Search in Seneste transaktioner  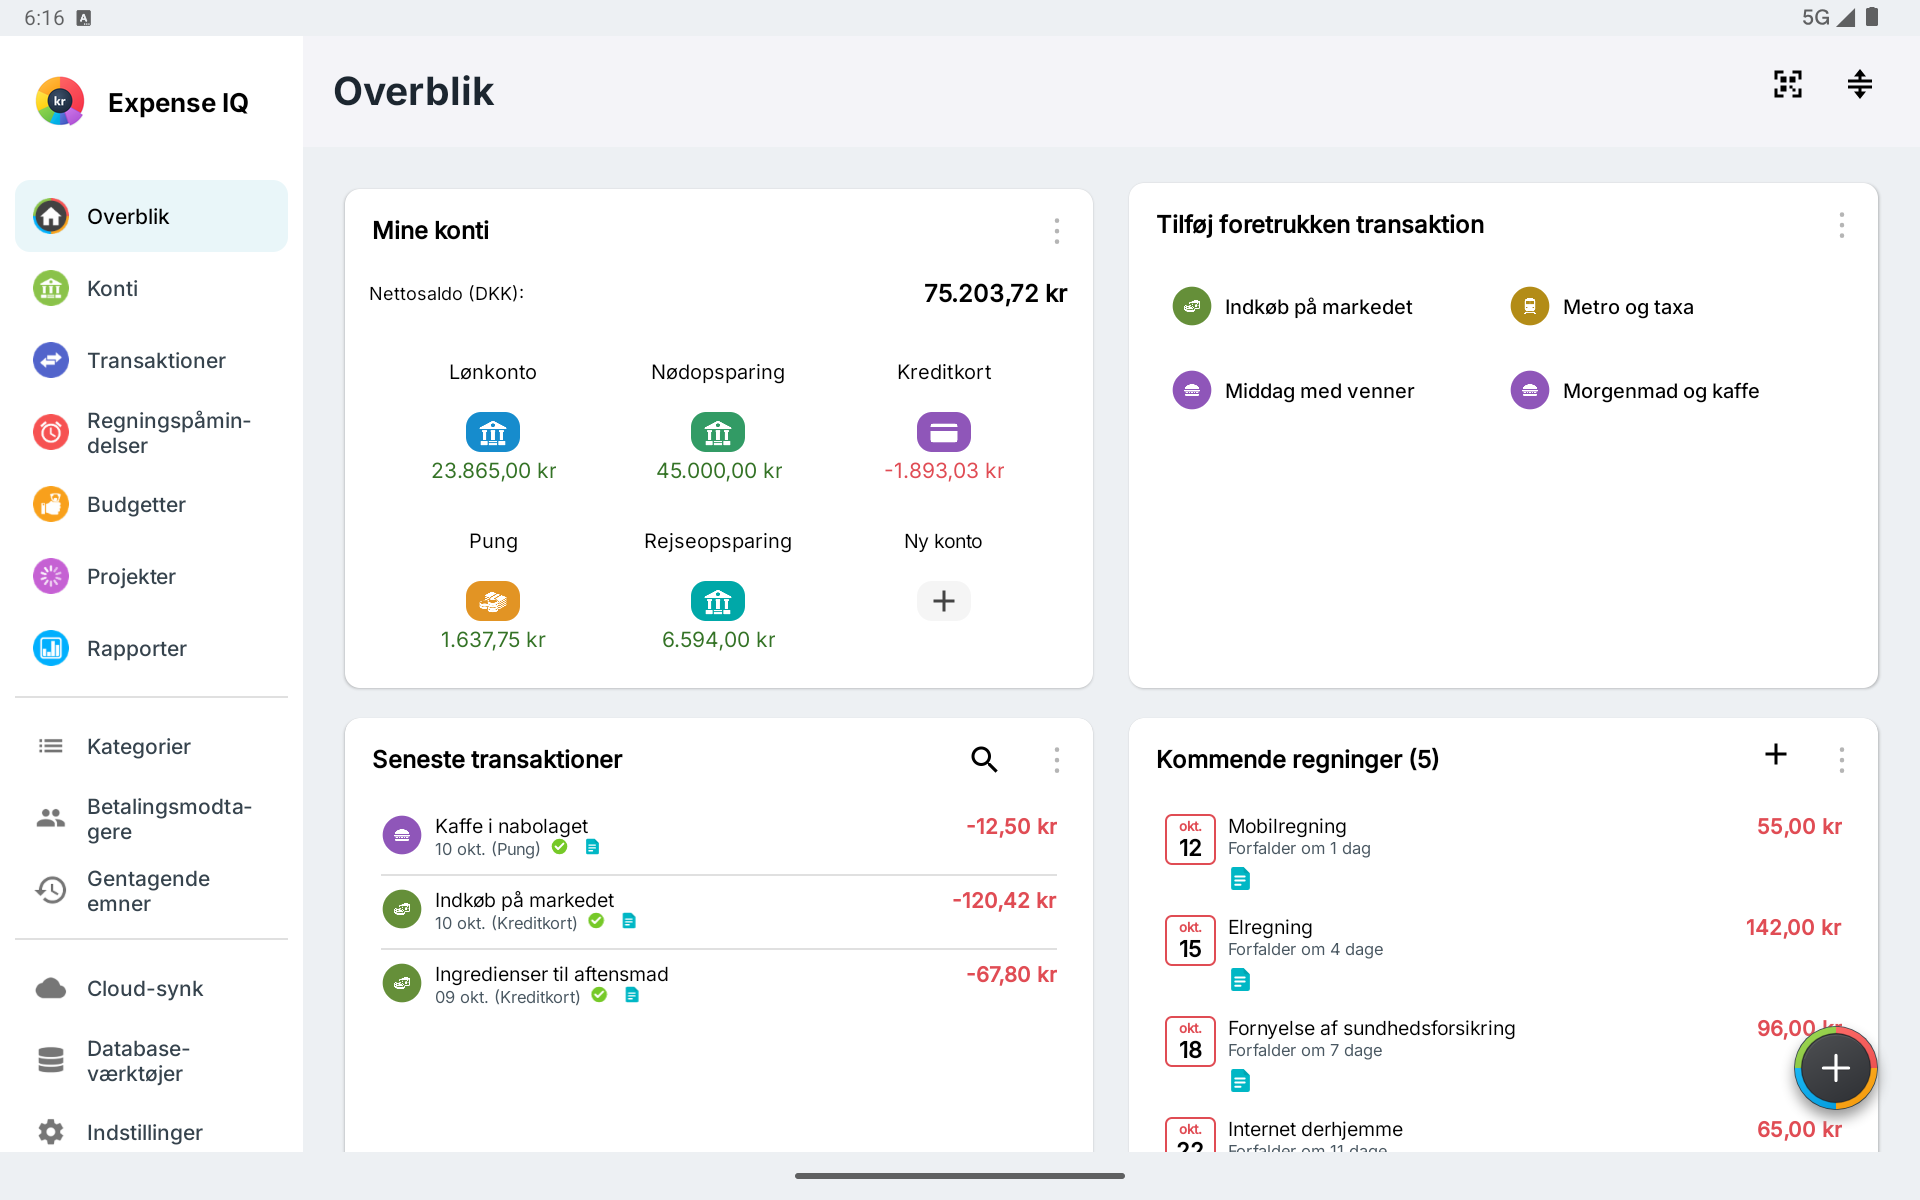[x=984, y=760]
